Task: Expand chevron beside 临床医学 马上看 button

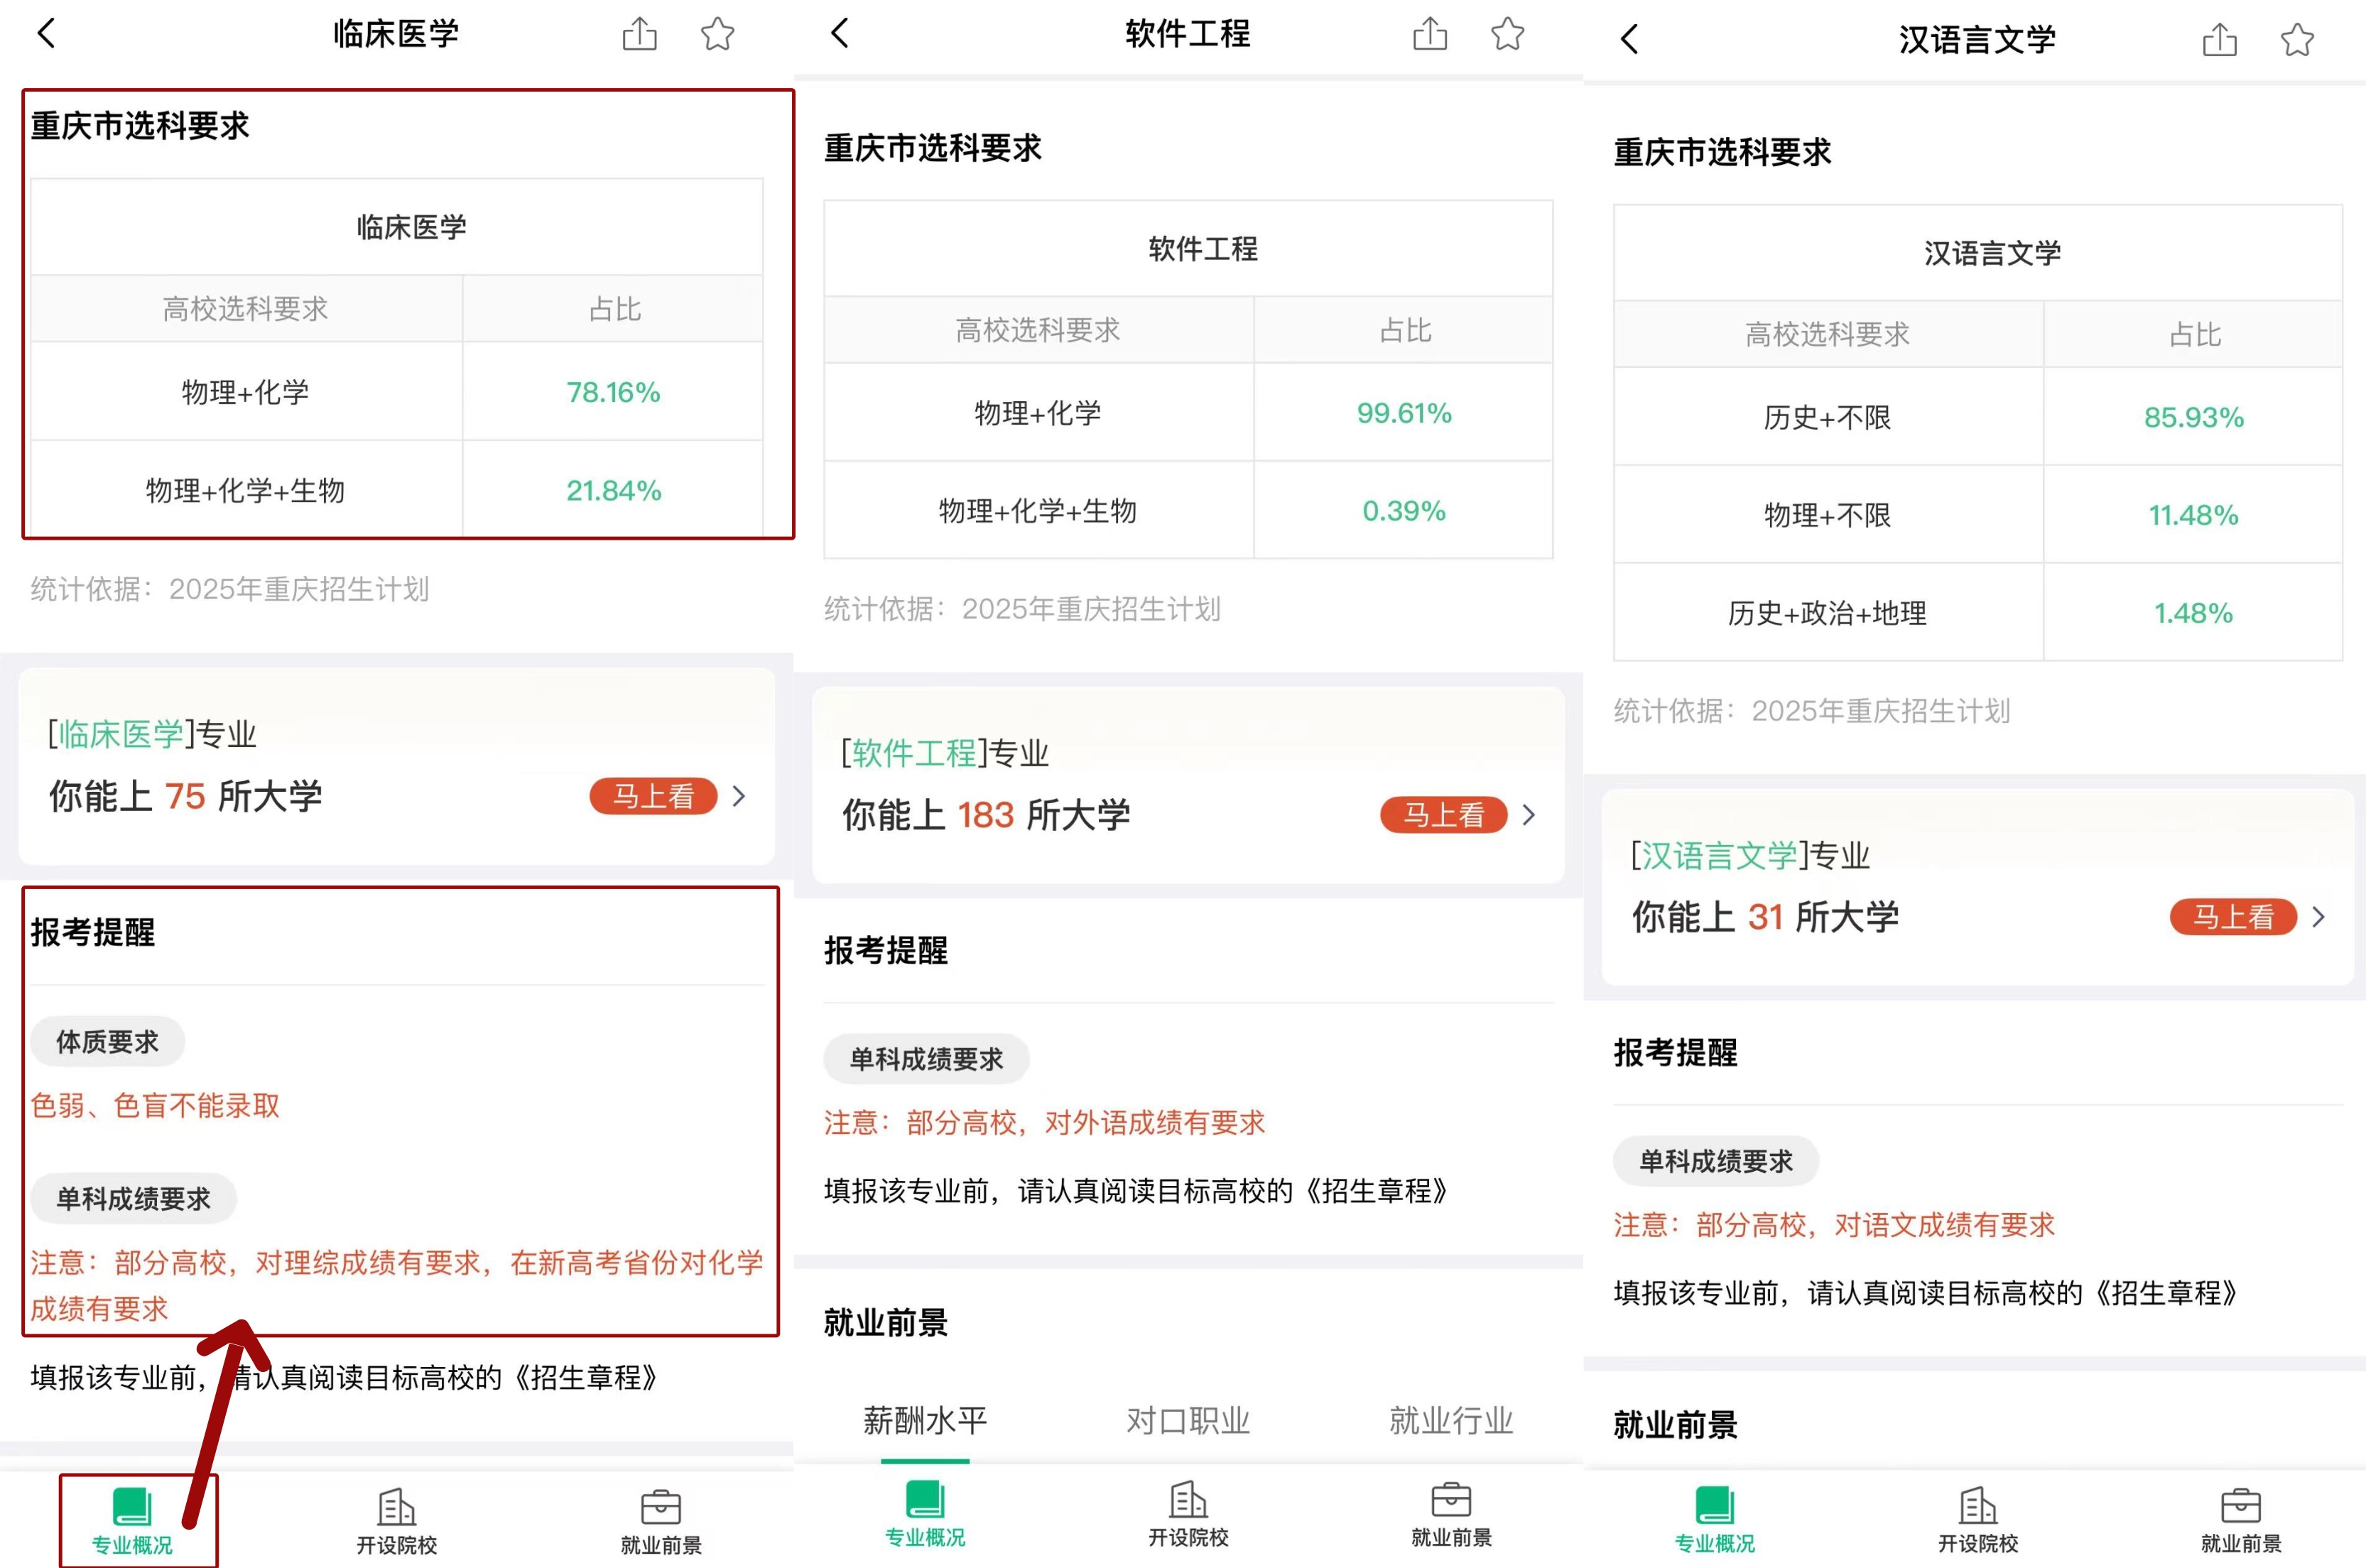Action: click(739, 796)
